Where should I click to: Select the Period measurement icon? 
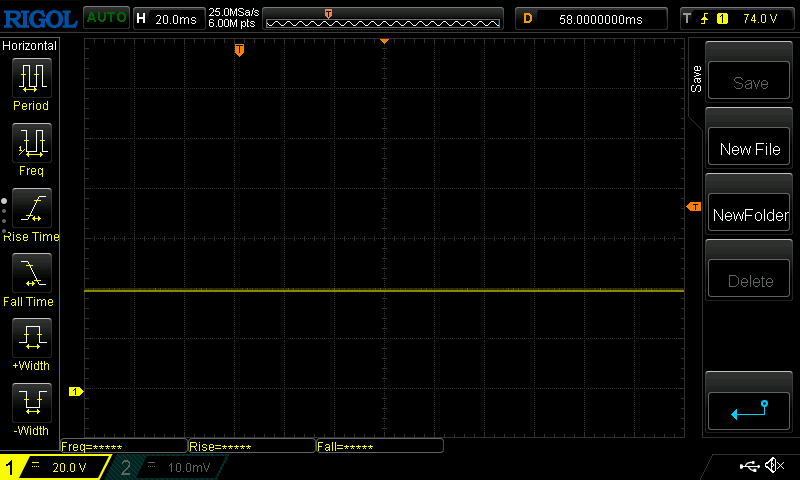click(x=32, y=78)
